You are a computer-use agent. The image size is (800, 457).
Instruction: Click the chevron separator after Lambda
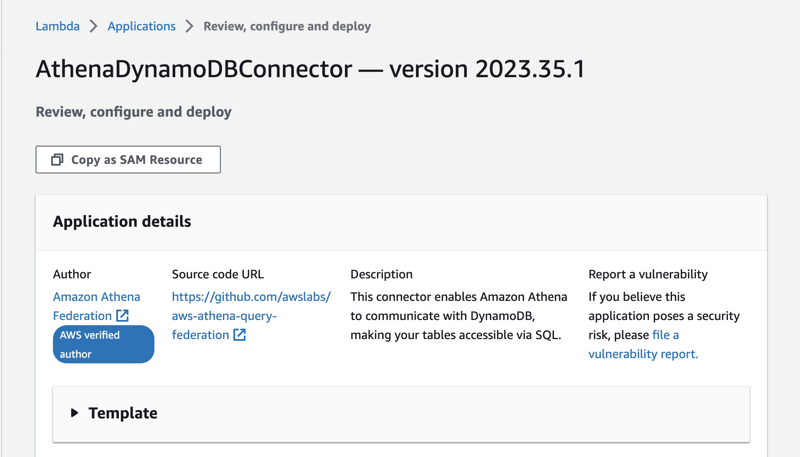[x=93, y=26]
